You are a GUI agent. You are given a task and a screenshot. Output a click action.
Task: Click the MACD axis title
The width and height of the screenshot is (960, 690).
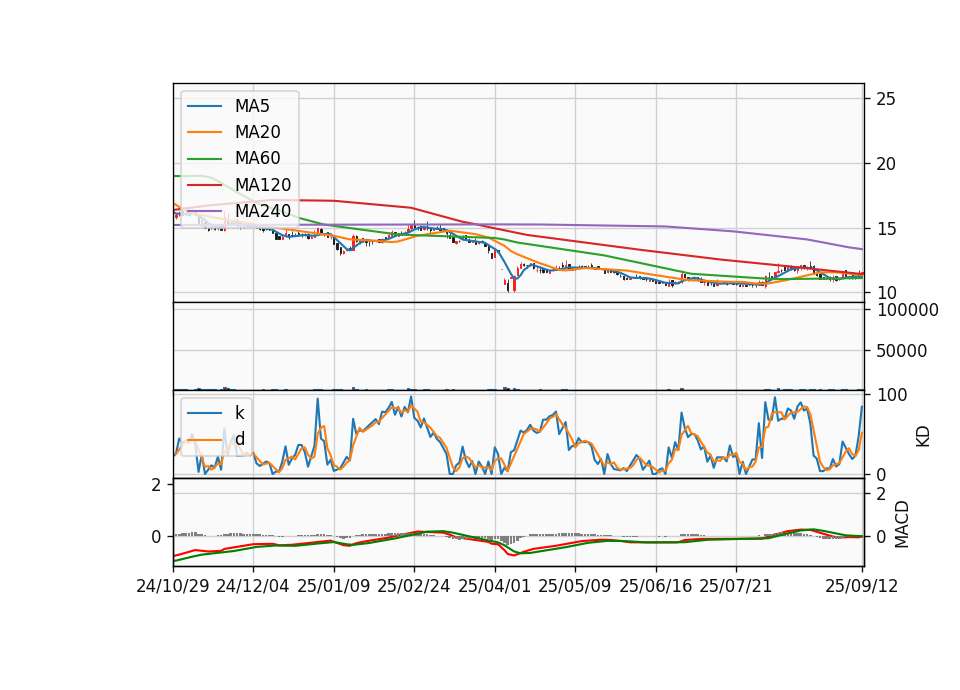[902, 524]
